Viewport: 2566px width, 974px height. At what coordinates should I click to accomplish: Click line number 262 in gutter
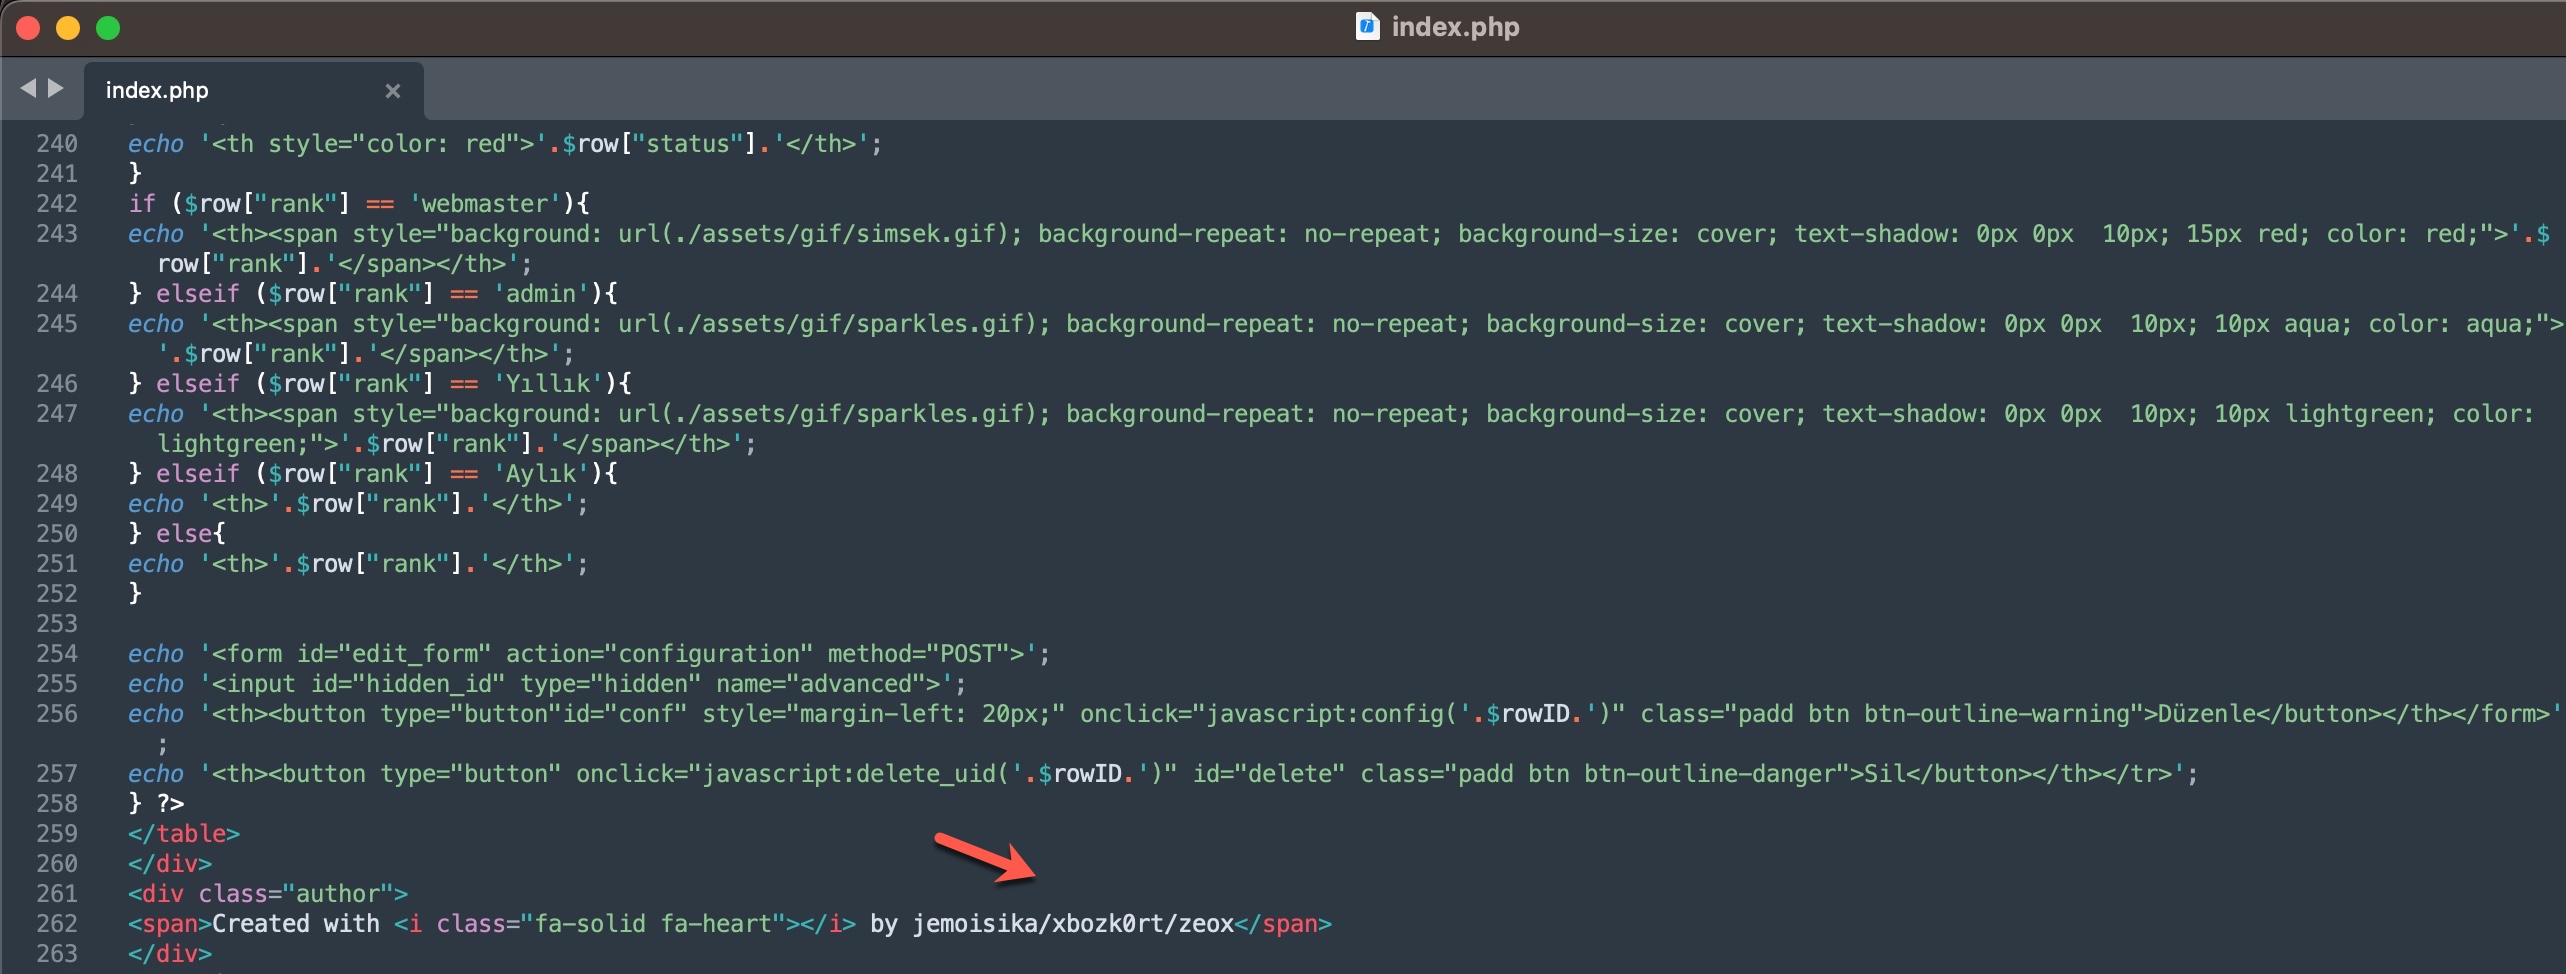tap(57, 924)
